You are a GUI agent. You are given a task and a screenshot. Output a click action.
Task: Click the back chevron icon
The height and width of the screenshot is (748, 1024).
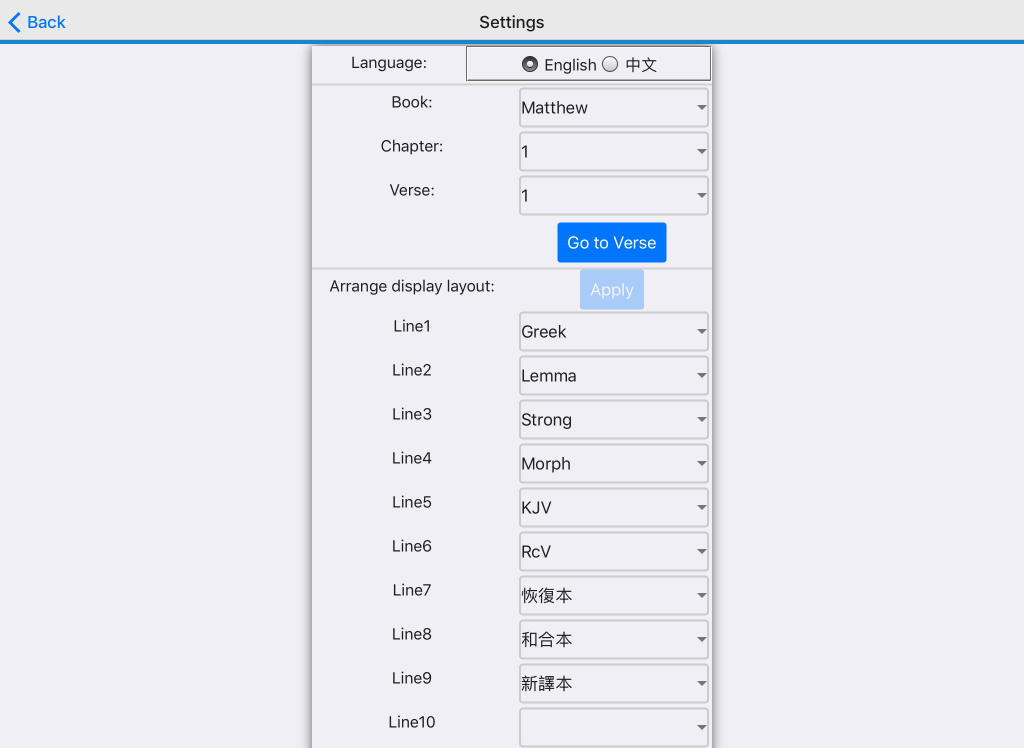coord(12,21)
